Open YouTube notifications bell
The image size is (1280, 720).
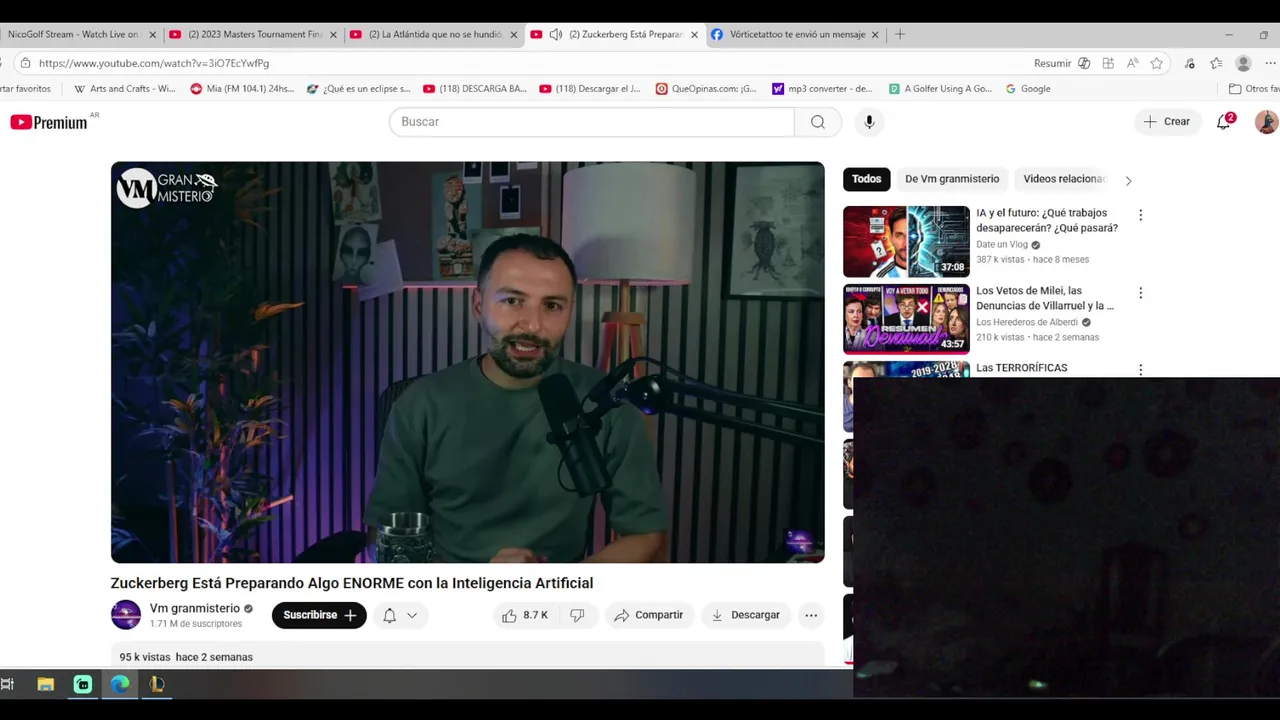pyautogui.click(x=1223, y=122)
